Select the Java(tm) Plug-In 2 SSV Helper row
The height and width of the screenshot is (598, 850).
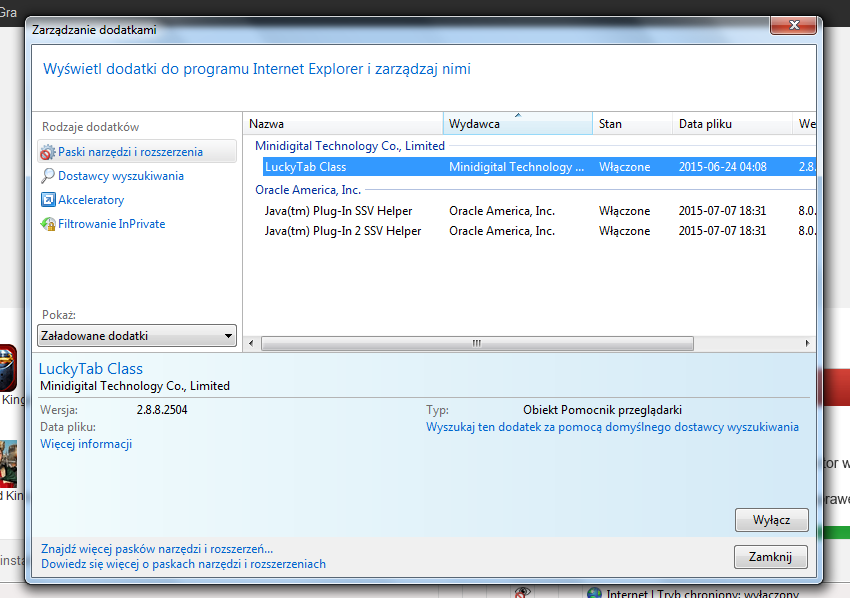coord(539,231)
